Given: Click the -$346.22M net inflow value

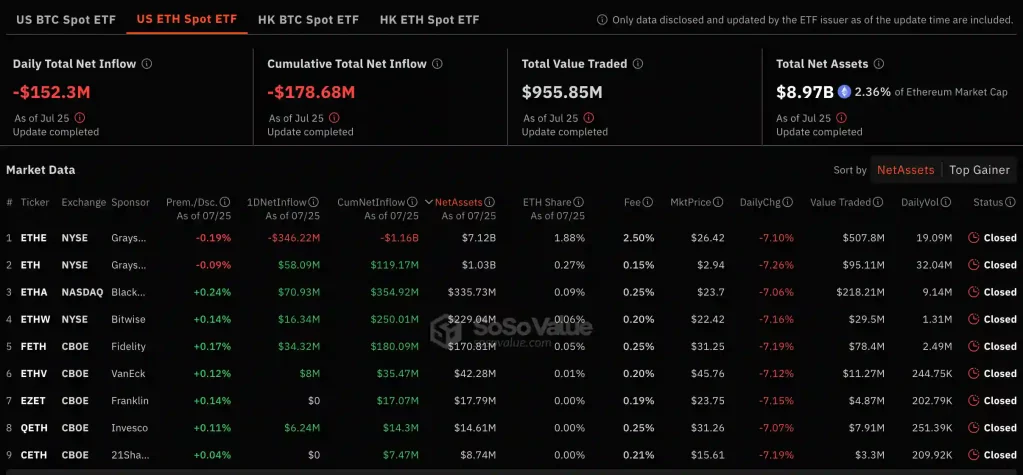Looking at the screenshot, I should (x=292, y=238).
